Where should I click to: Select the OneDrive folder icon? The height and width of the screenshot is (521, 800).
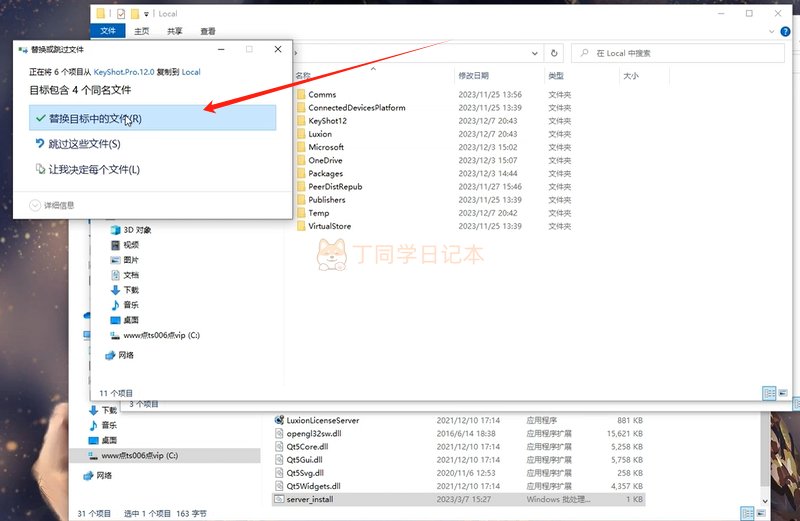(301, 160)
